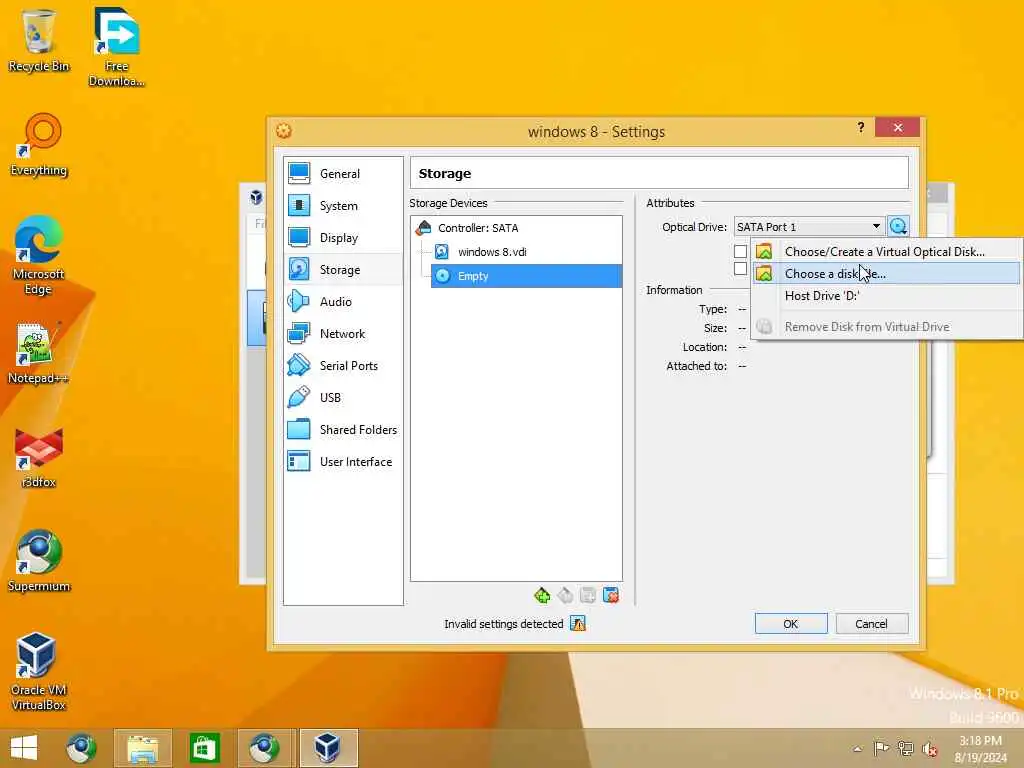
Task: Click the add new storage controller icon
Action: point(542,596)
